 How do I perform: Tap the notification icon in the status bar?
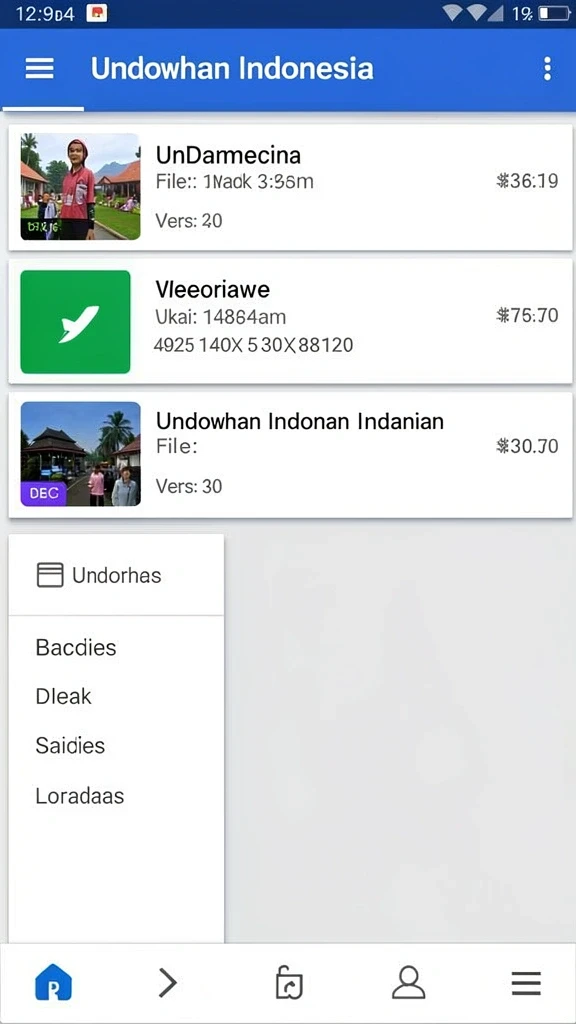click(97, 13)
